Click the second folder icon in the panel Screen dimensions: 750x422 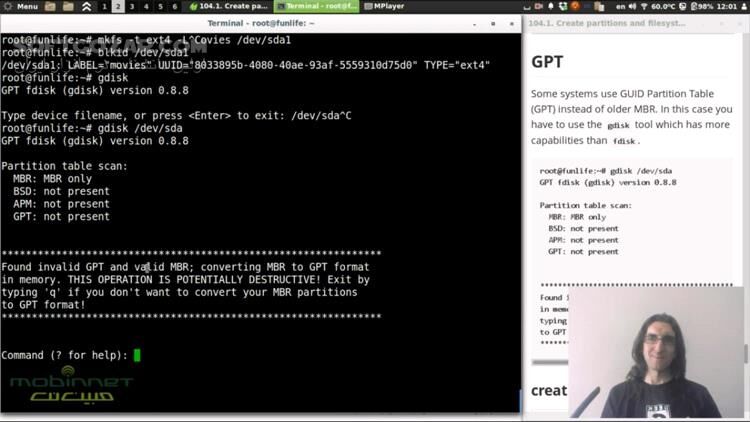tap(68, 6)
